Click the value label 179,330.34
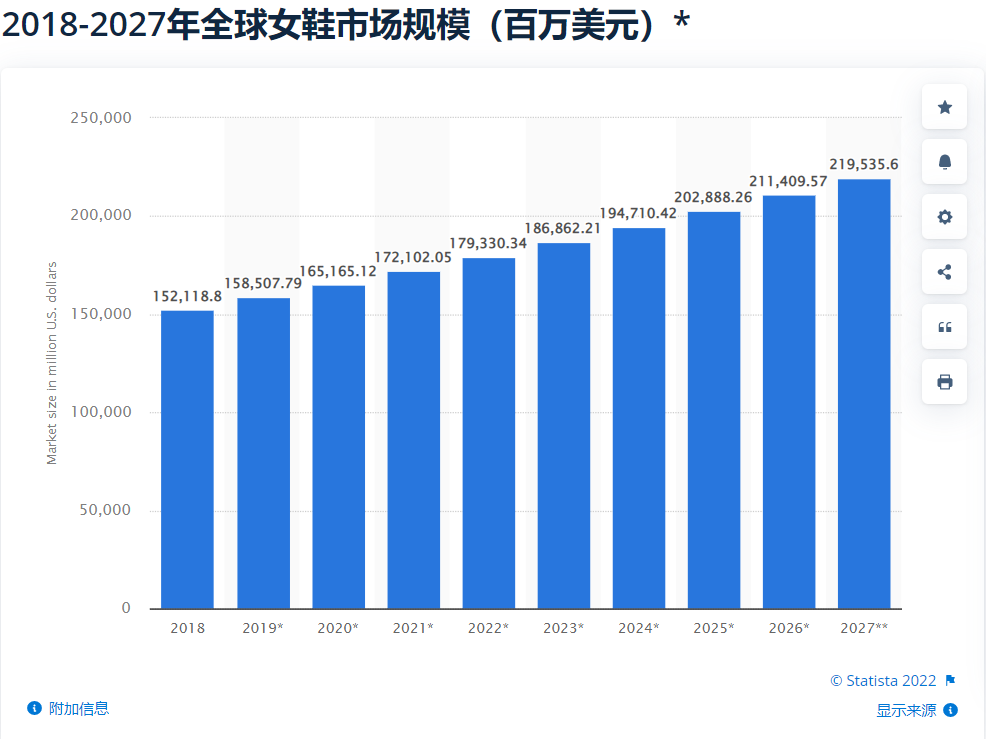986x739 pixels. [x=489, y=243]
